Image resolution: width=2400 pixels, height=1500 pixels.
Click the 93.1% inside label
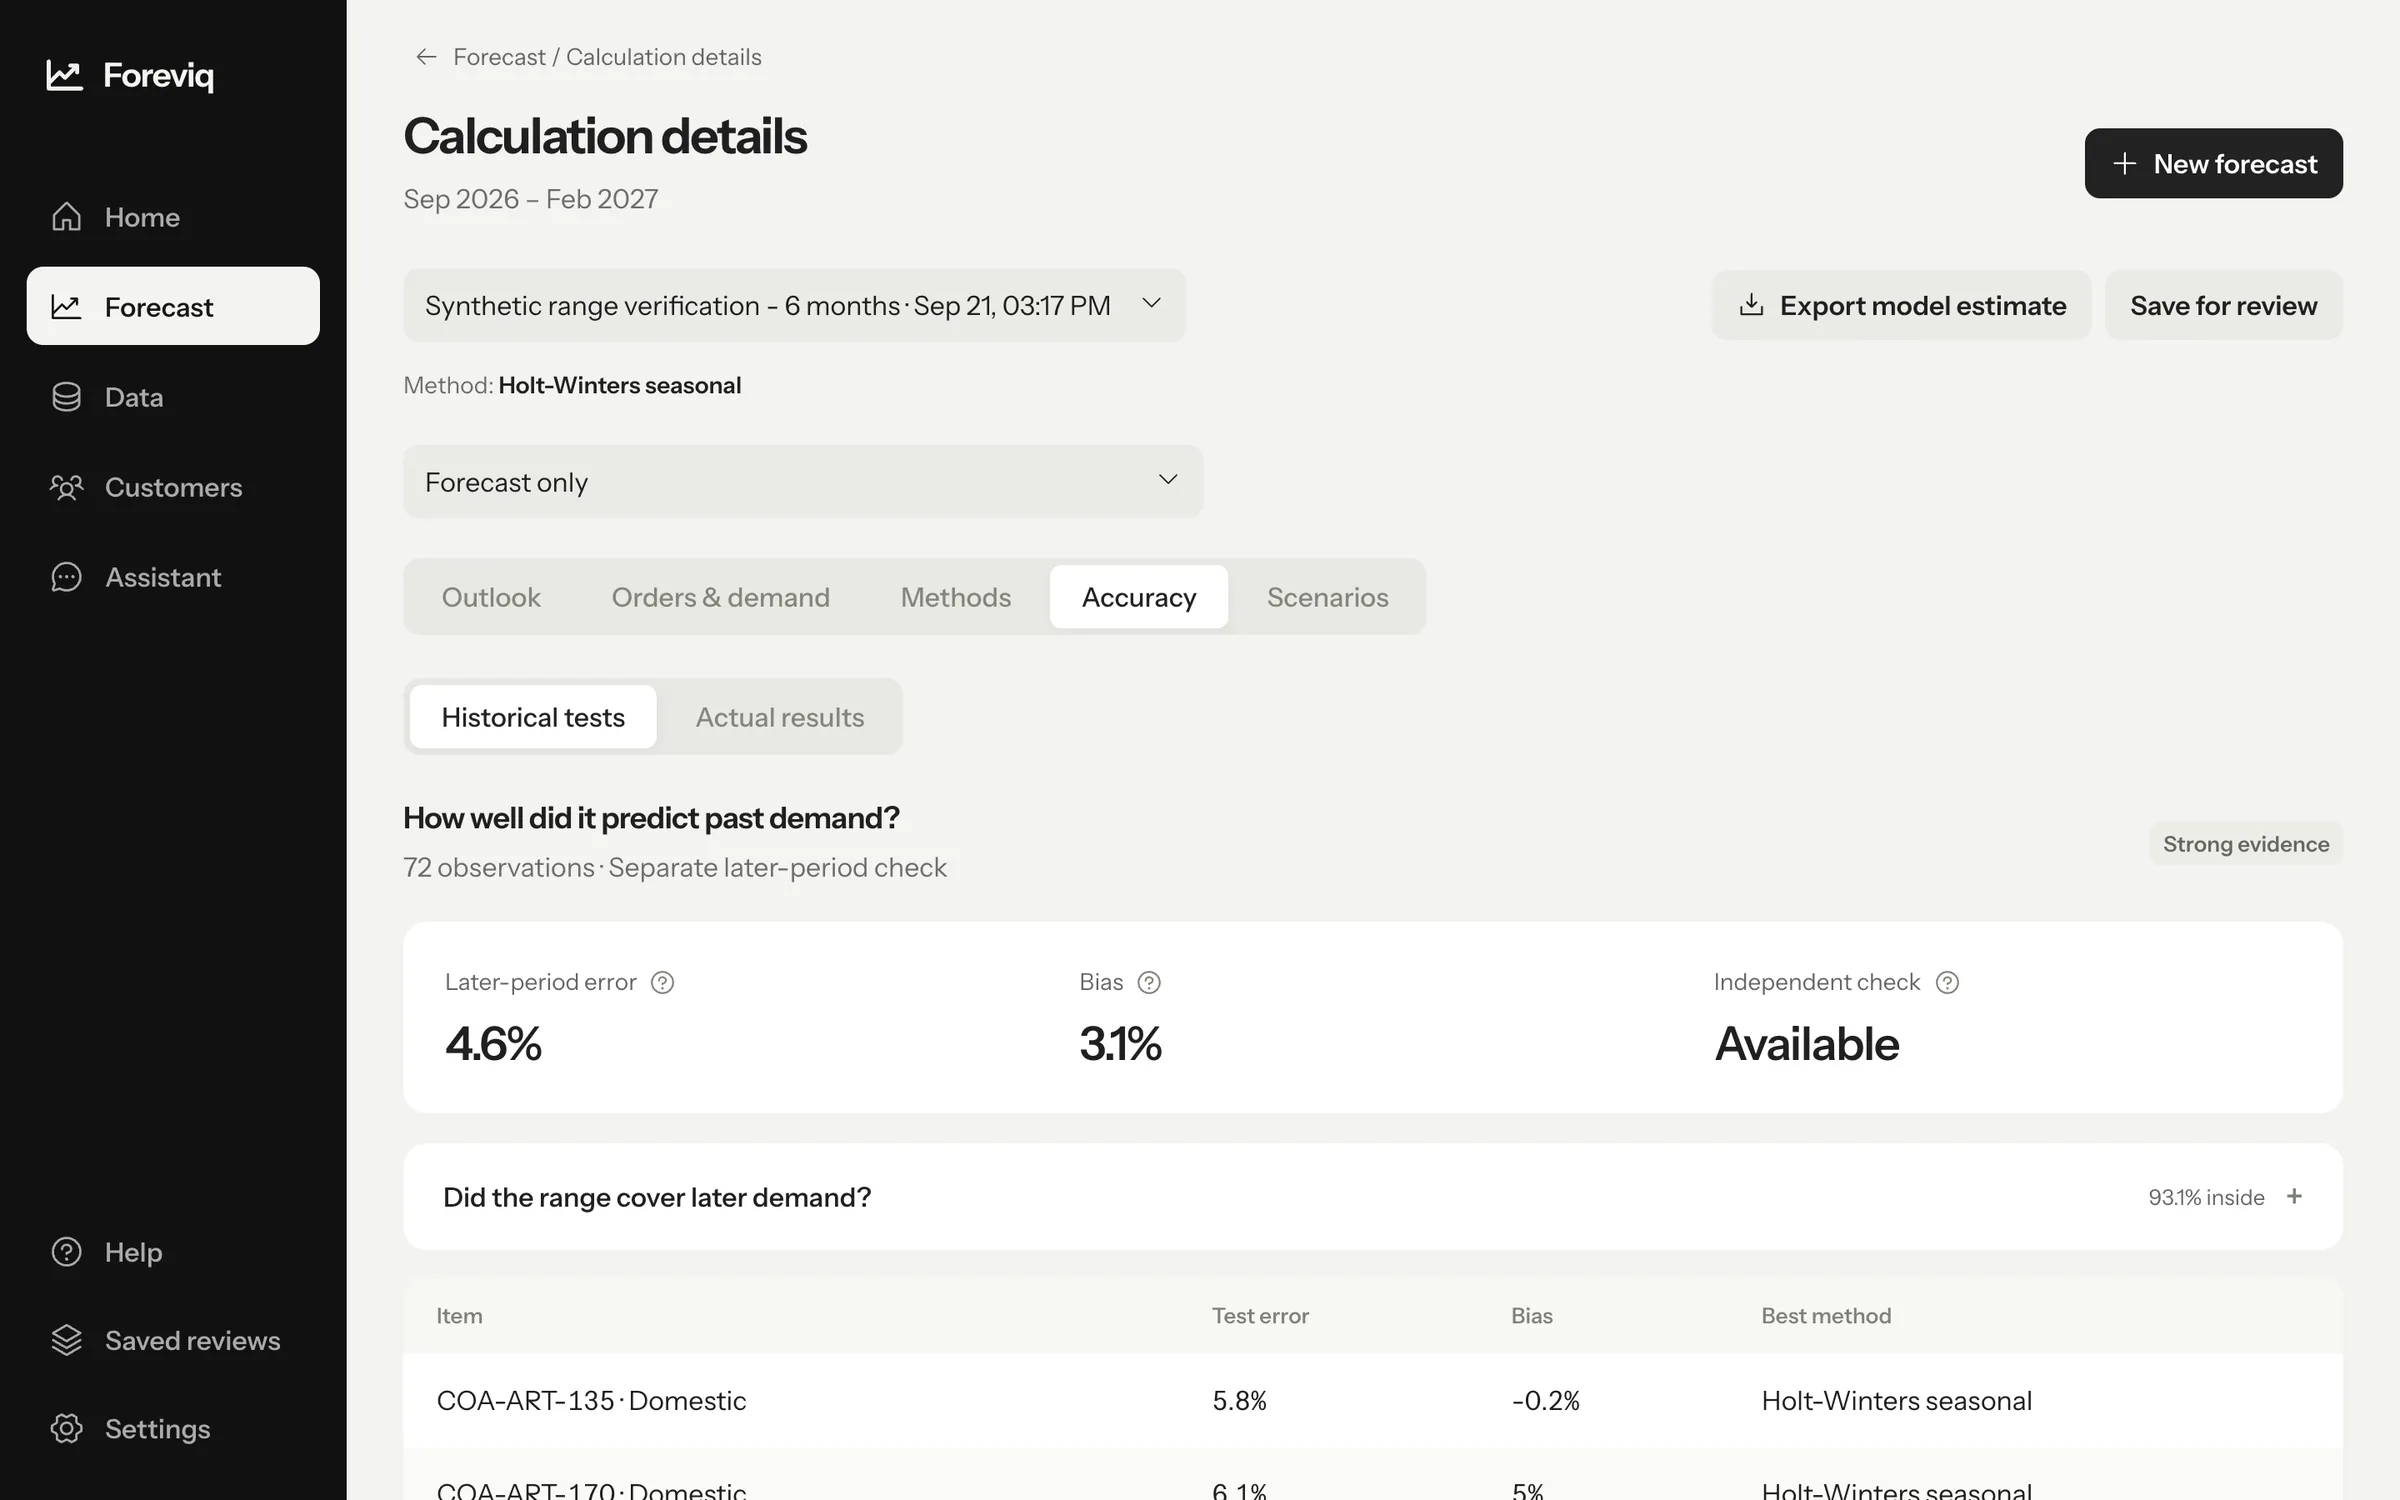[x=2206, y=1197]
